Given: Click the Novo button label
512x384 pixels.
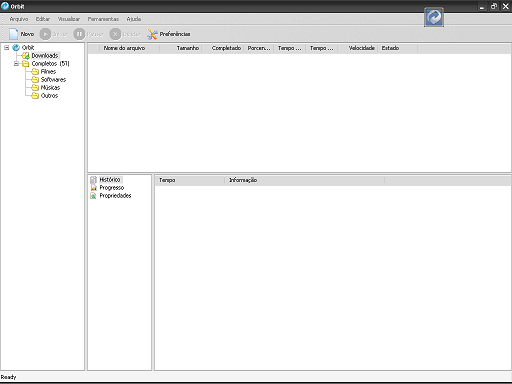Looking at the screenshot, I should click(27, 34).
